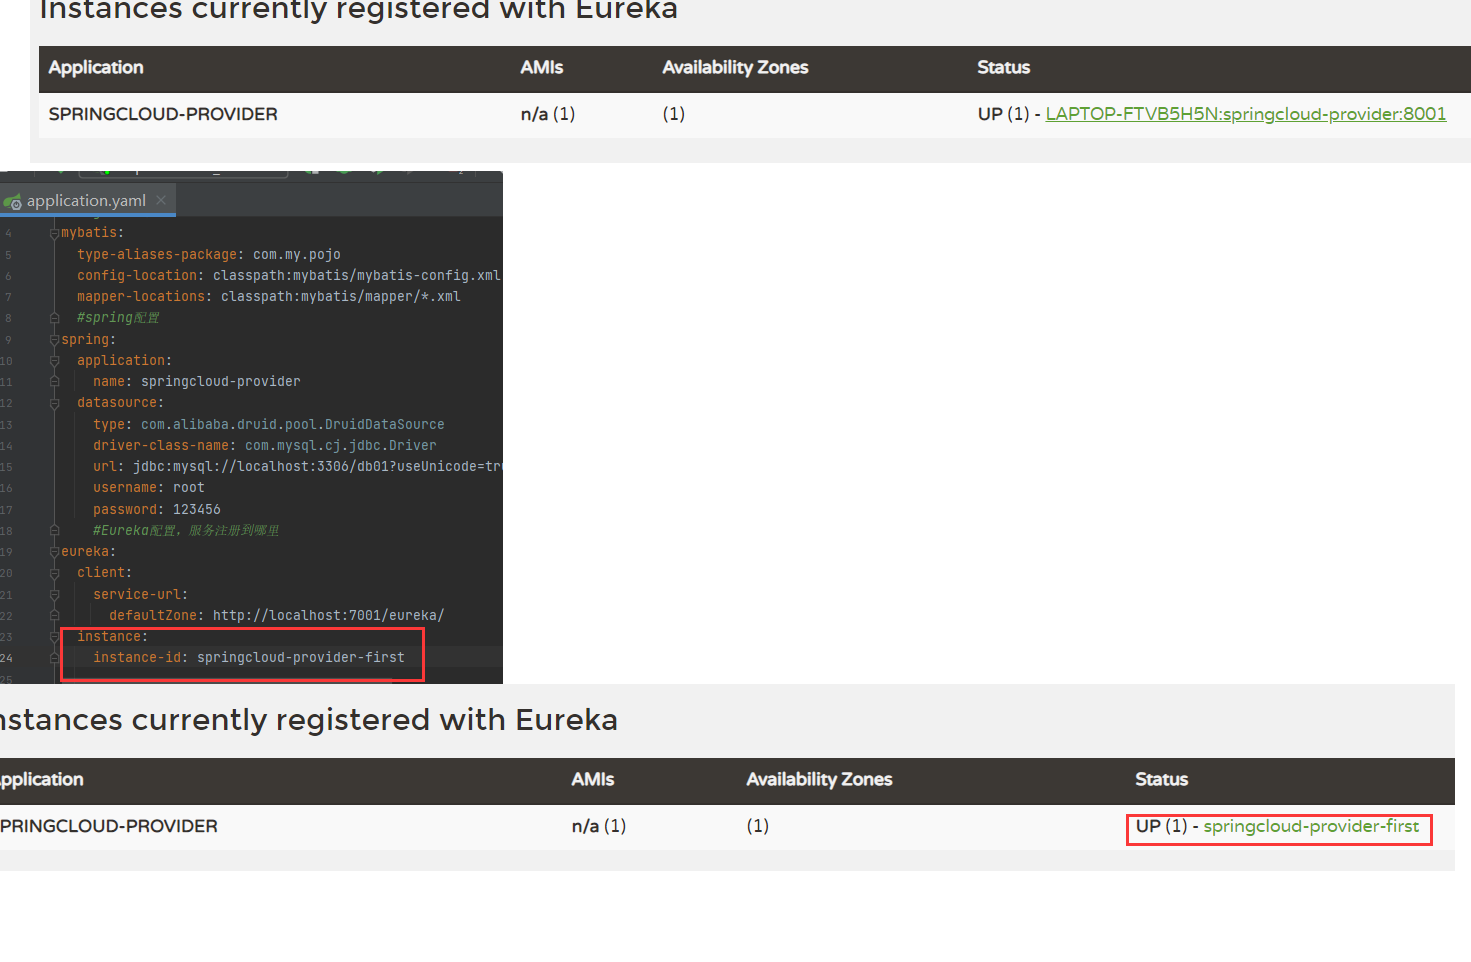
Task: Collapse the service-url block fold marker
Action: click(54, 595)
